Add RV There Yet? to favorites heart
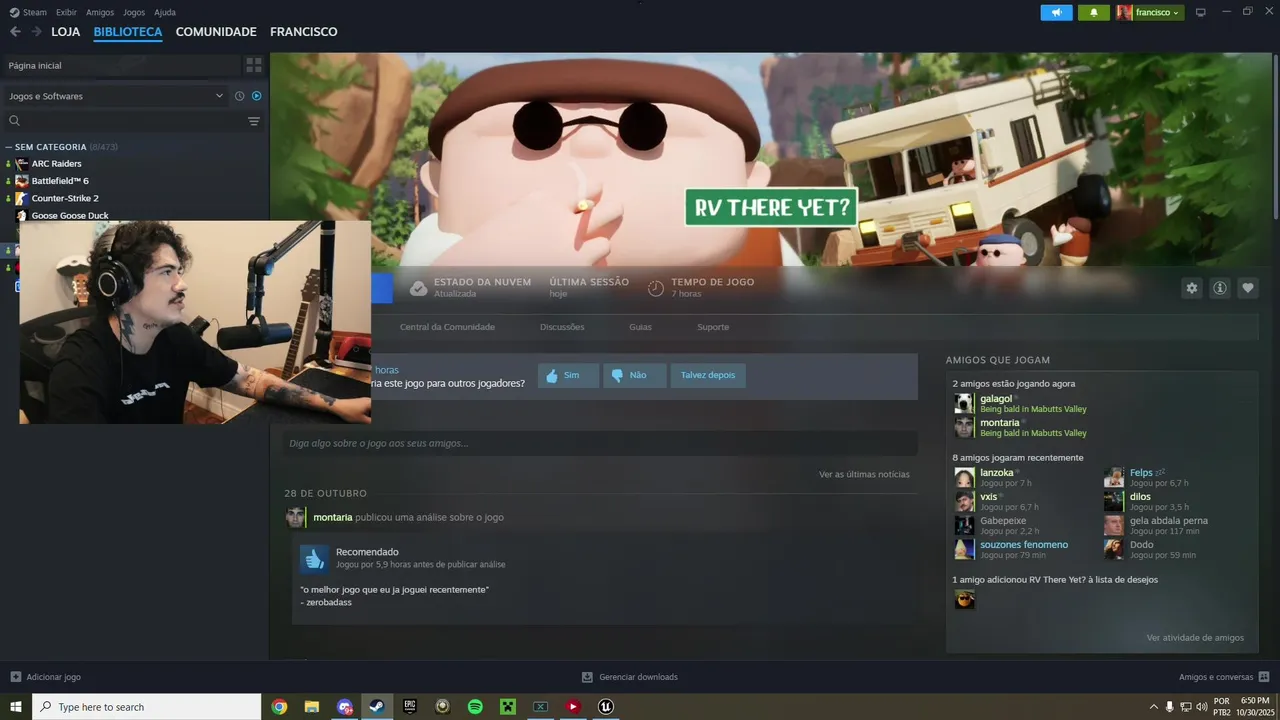This screenshot has height=720, width=1280. [1248, 288]
